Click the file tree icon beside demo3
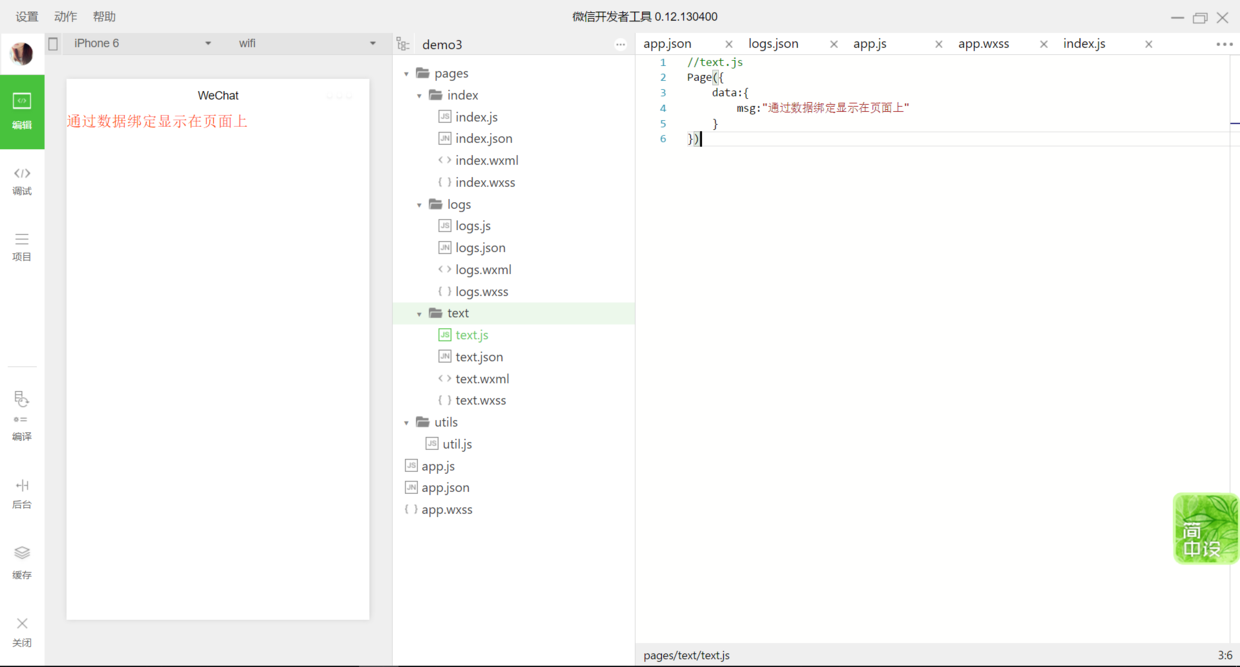This screenshot has width=1240, height=667. (x=403, y=44)
